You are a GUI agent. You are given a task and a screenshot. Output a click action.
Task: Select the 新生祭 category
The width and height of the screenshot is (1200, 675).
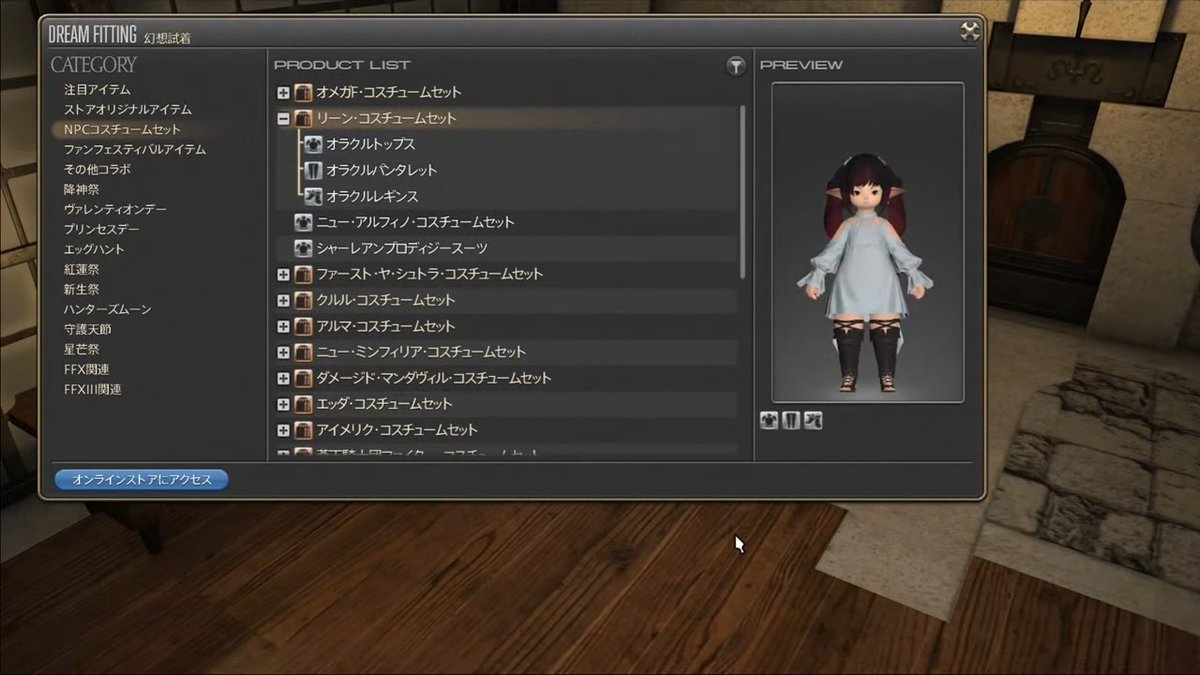point(81,290)
